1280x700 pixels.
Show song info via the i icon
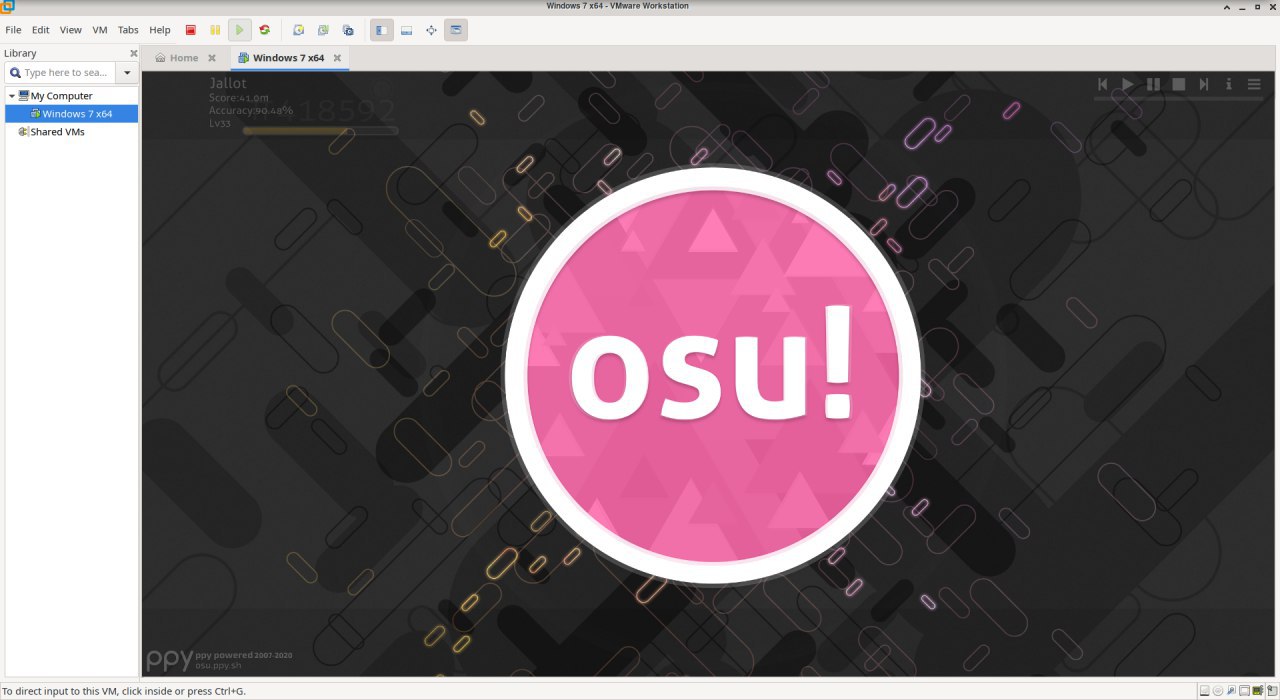point(1229,84)
